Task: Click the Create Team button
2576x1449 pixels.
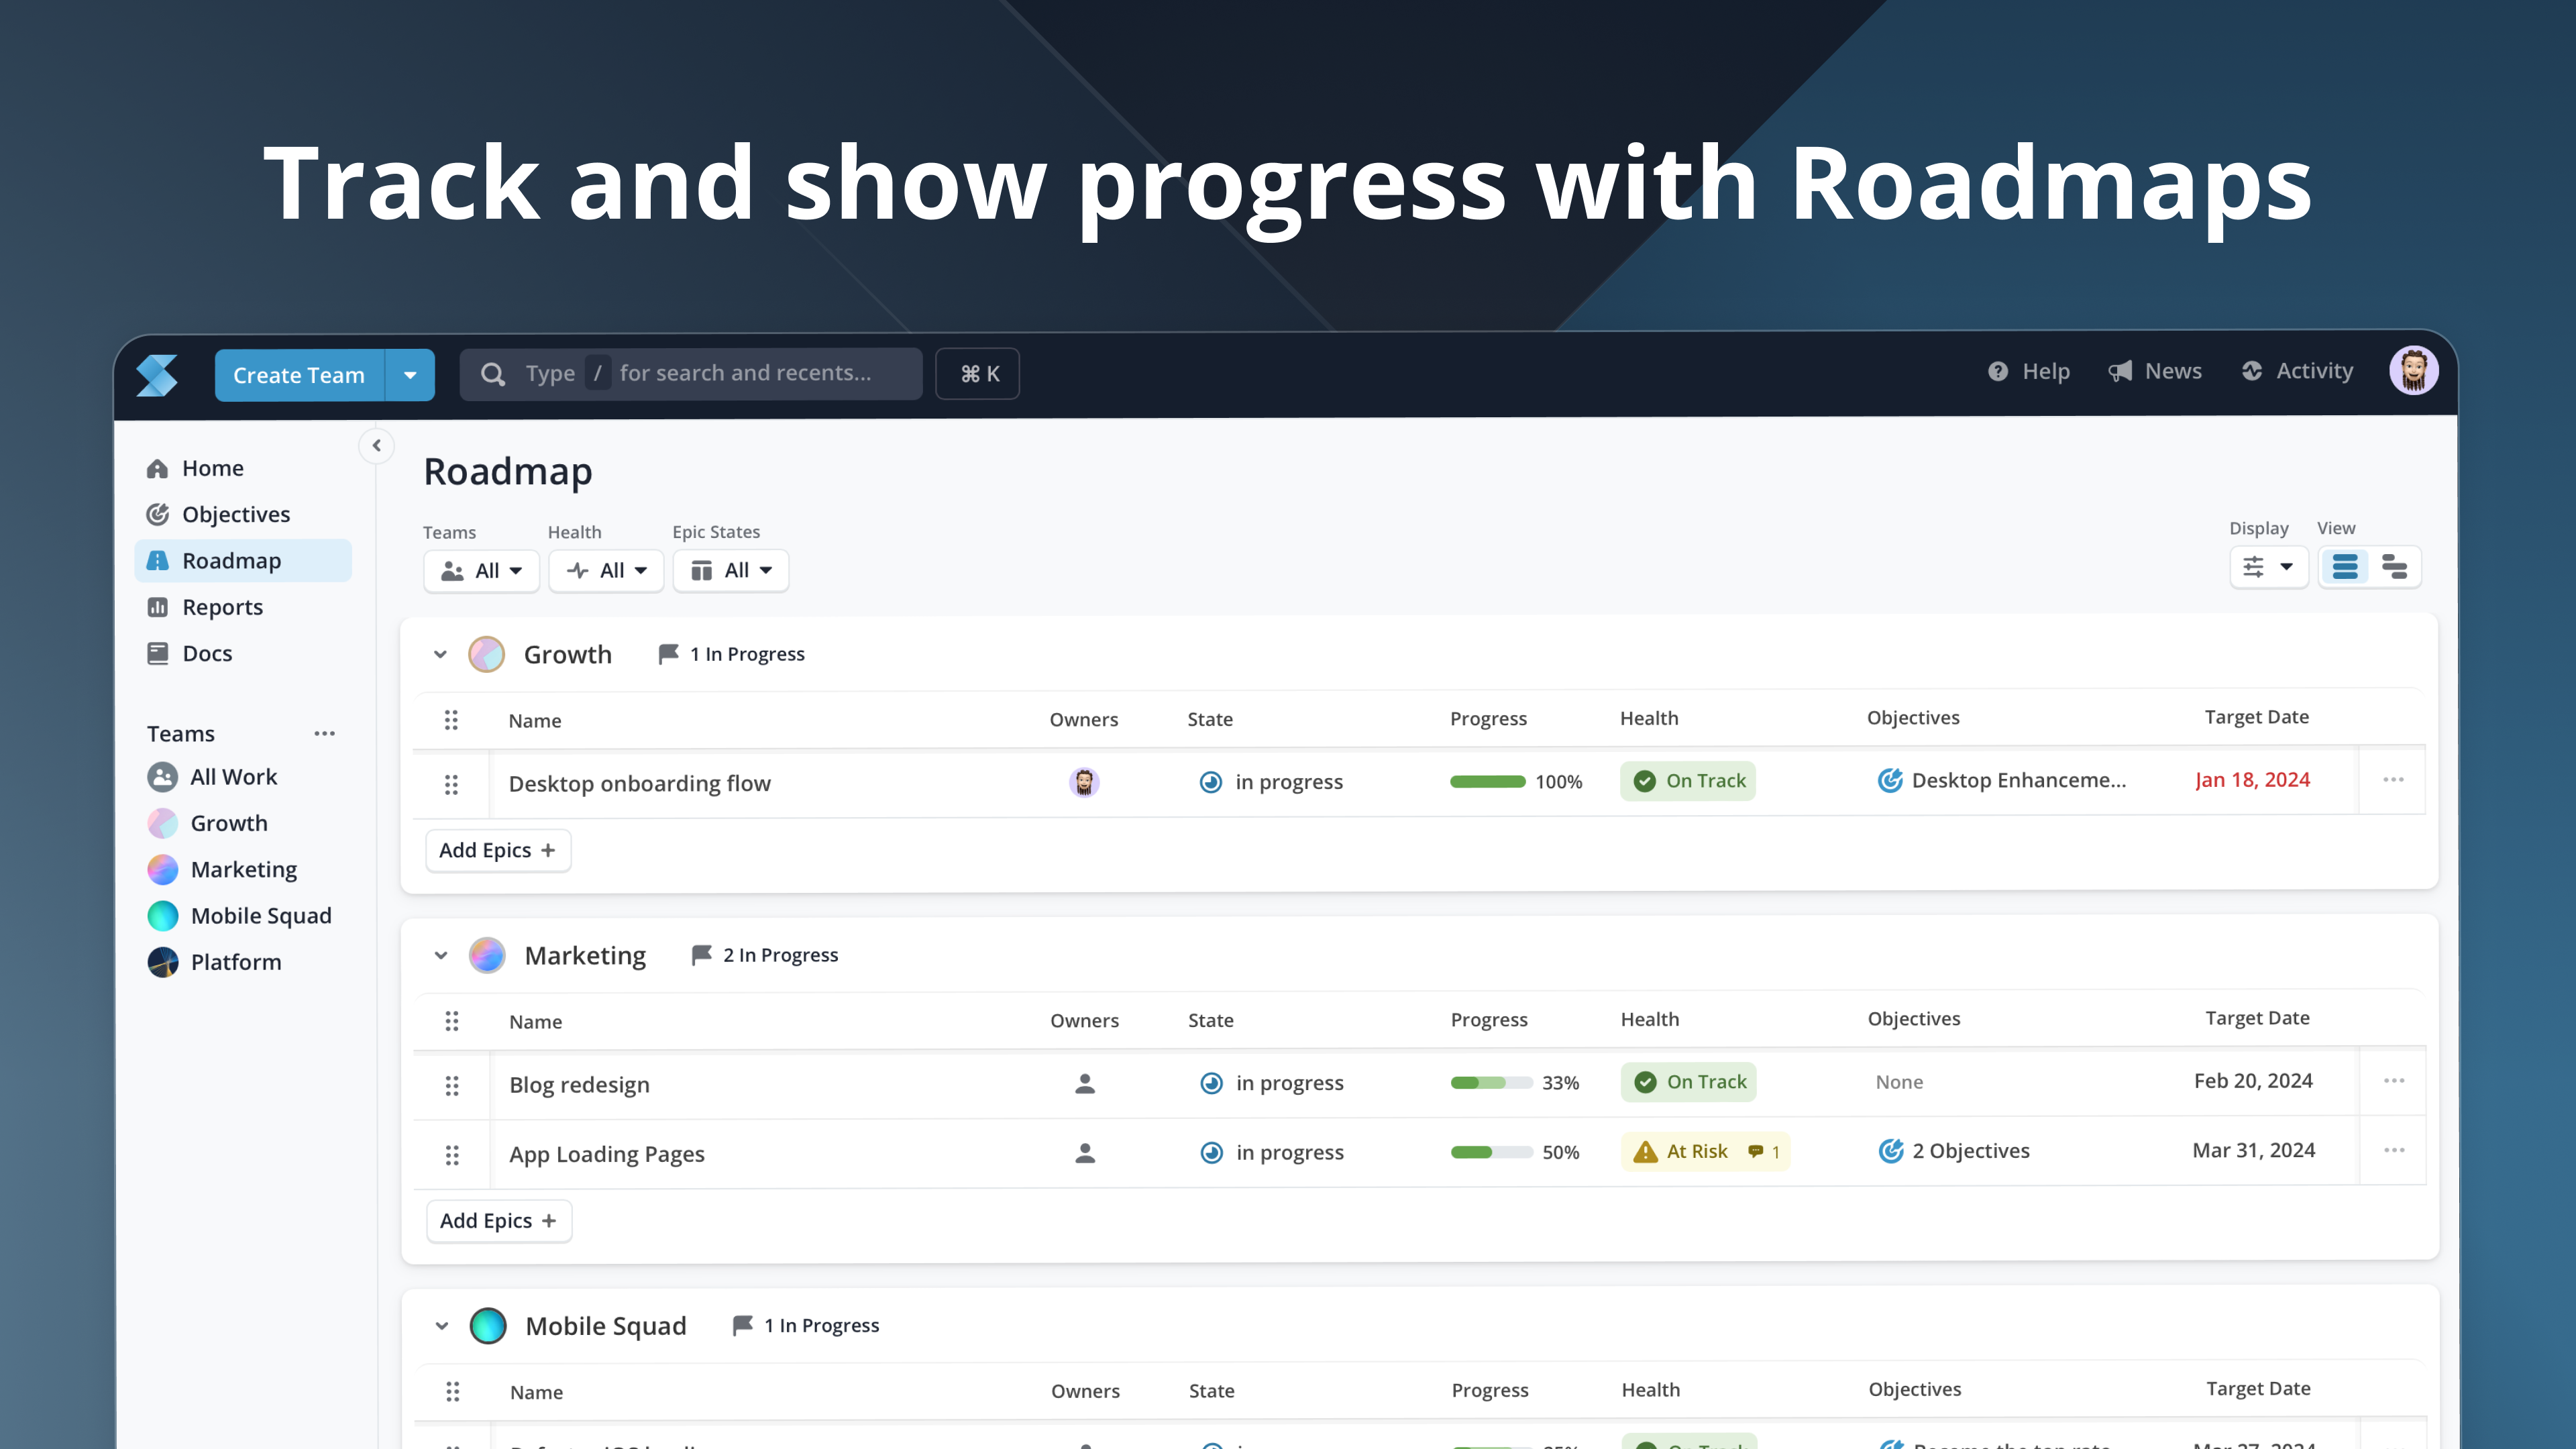Action: [299, 375]
